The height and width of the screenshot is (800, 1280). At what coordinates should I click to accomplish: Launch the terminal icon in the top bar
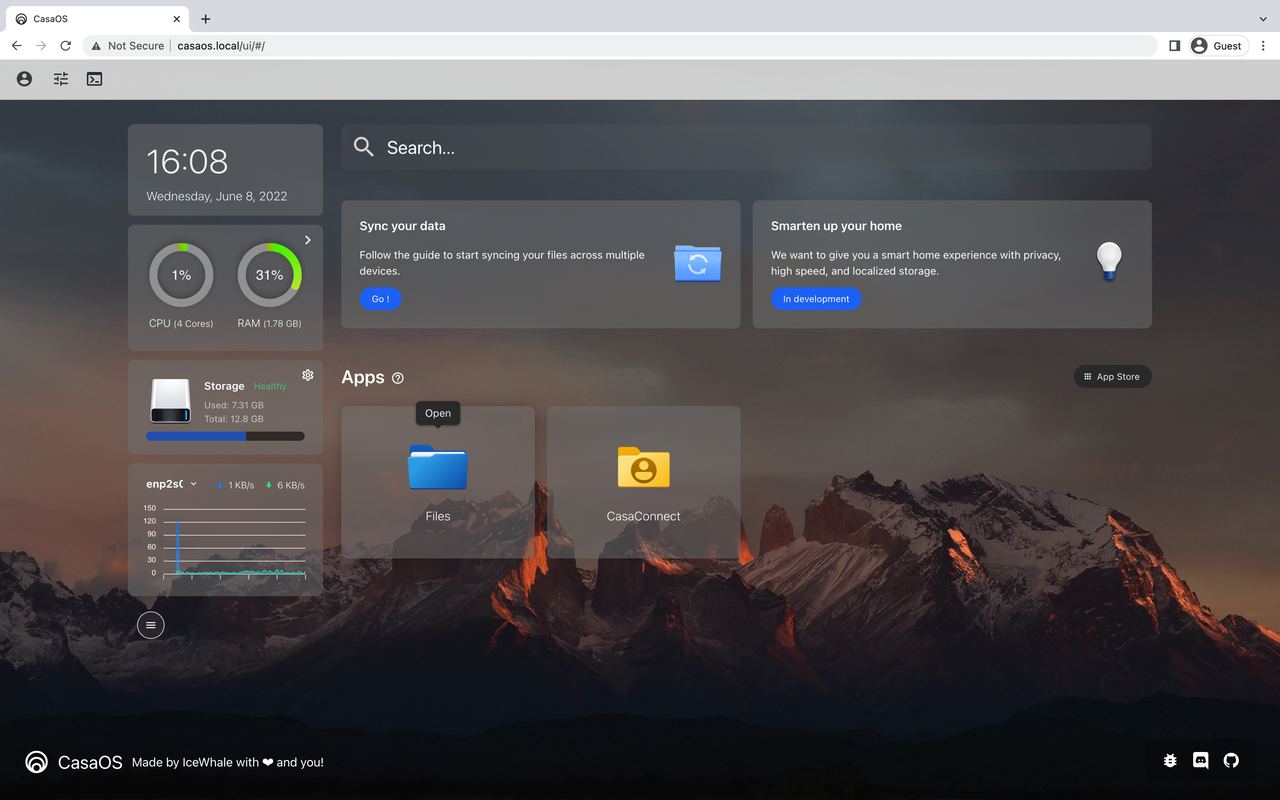[x=95, y=79]
